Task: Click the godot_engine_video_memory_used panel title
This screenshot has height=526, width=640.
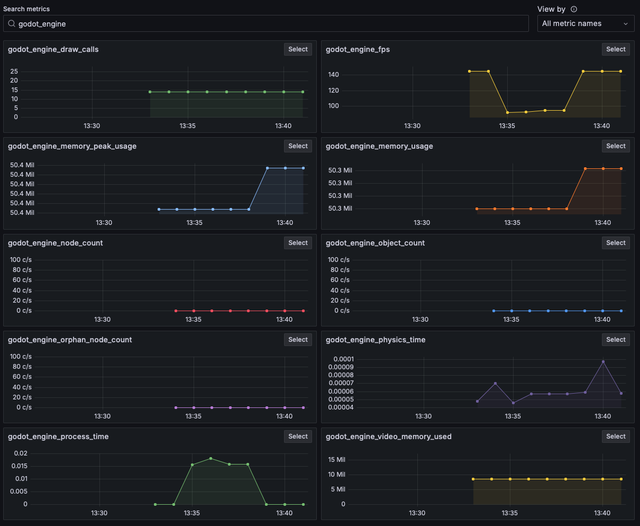Action: (x=389, y=437)
